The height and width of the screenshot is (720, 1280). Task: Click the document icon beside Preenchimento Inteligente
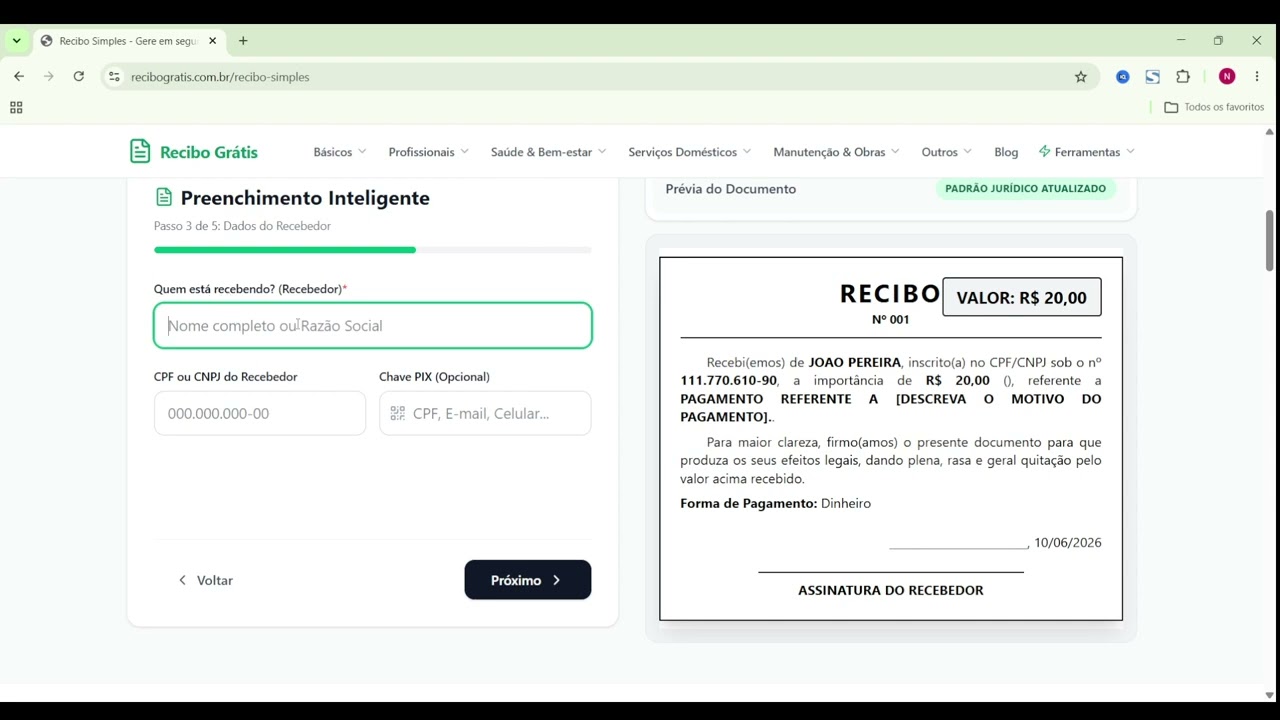[163, 197]
